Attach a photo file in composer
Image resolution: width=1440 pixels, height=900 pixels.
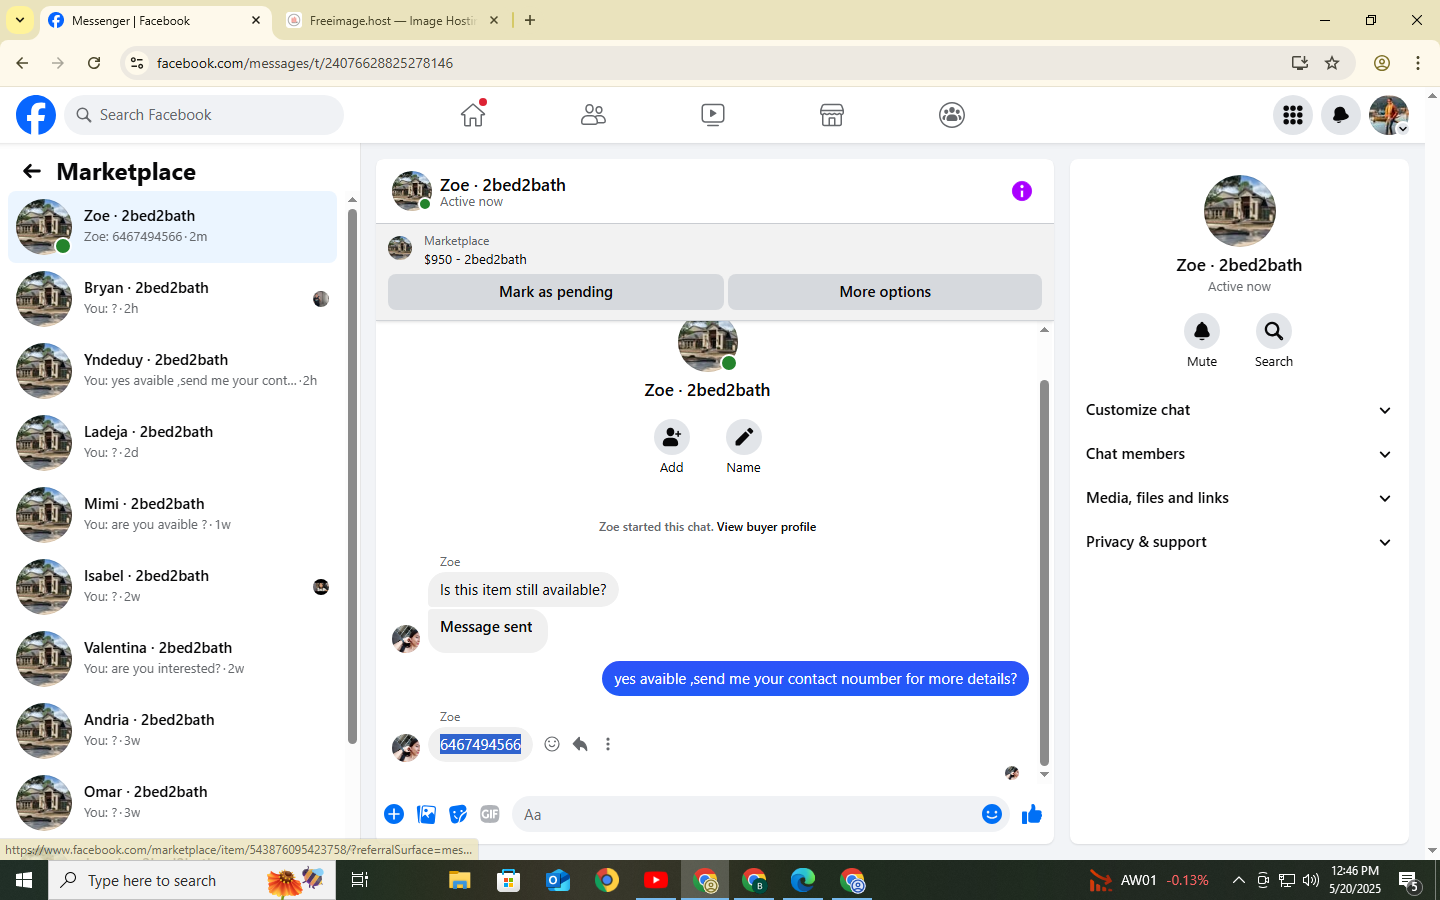pos(427,814)
